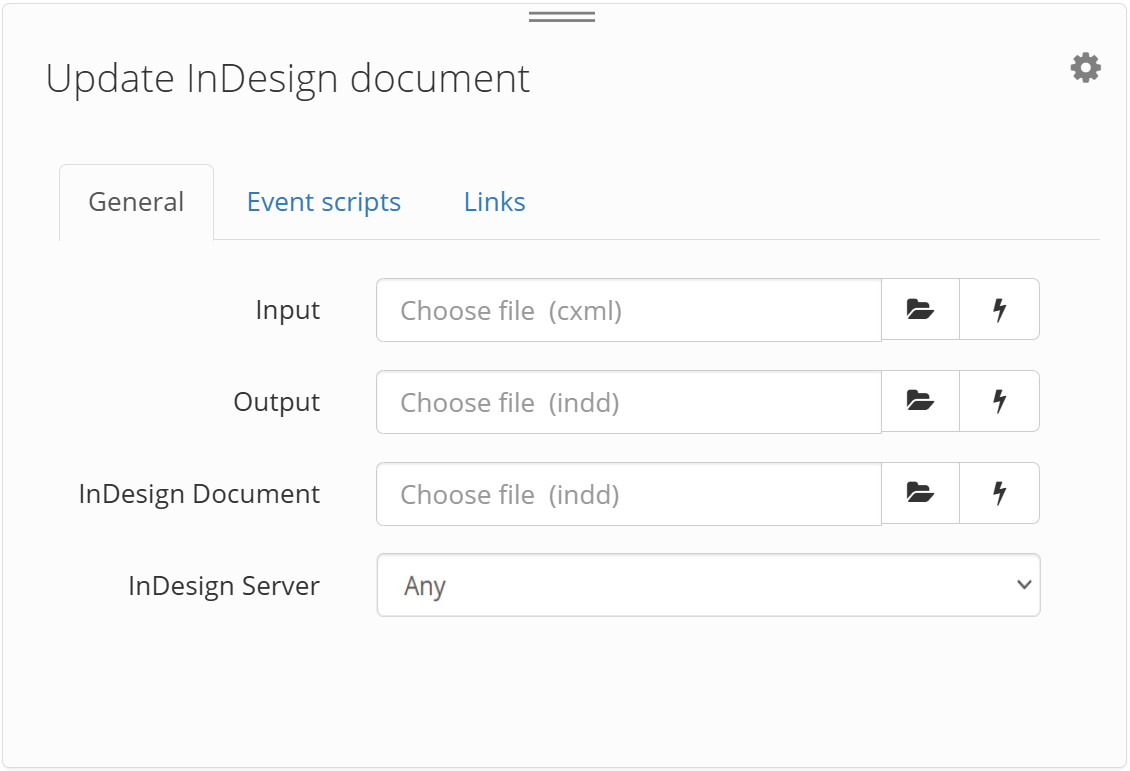This screenshot has width=1130, height=771.
Task: Open the Links tab
Action: pyautogui.click(x=494, y=201)
